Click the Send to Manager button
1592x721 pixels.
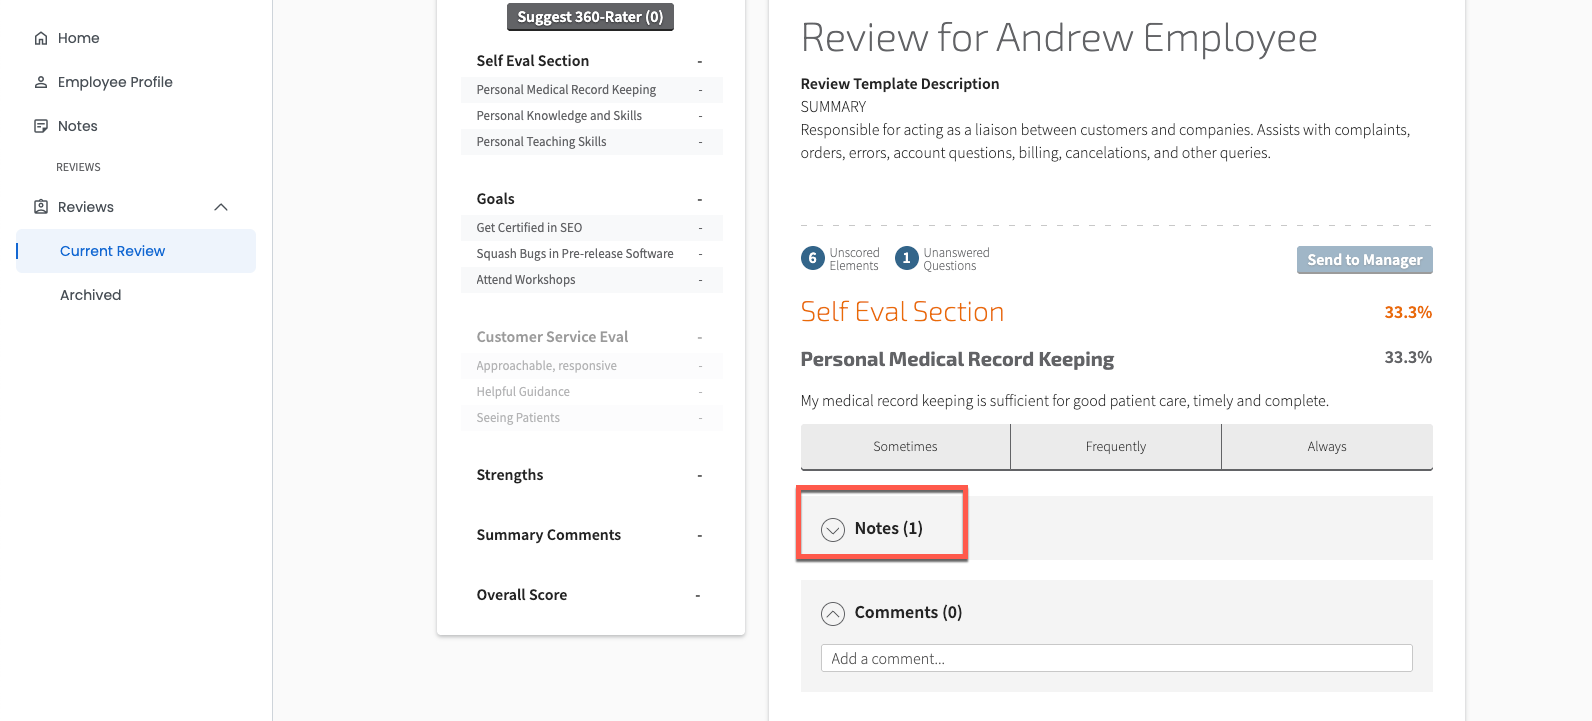1365,260
